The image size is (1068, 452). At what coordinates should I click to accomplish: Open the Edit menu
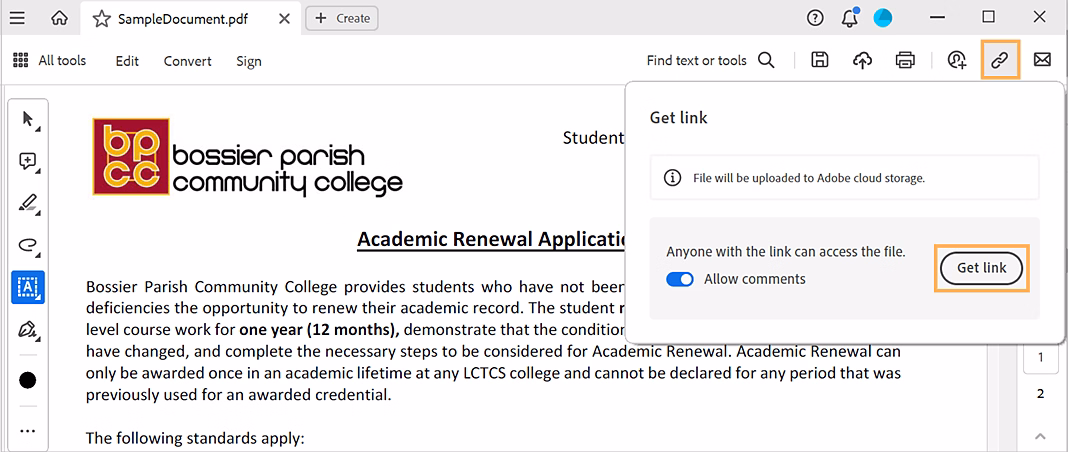pyautogui.click(x=127, y=61)
